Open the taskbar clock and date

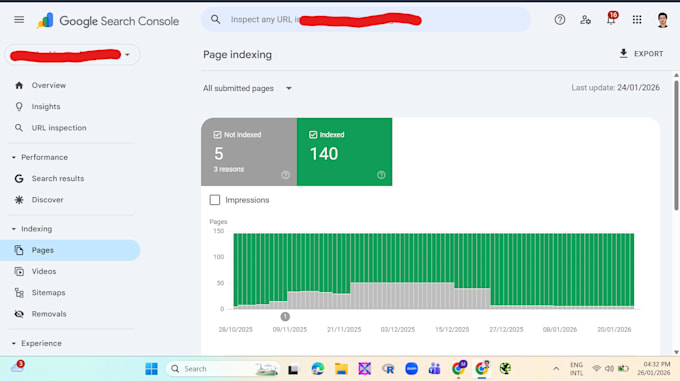[x=654, y=369]
